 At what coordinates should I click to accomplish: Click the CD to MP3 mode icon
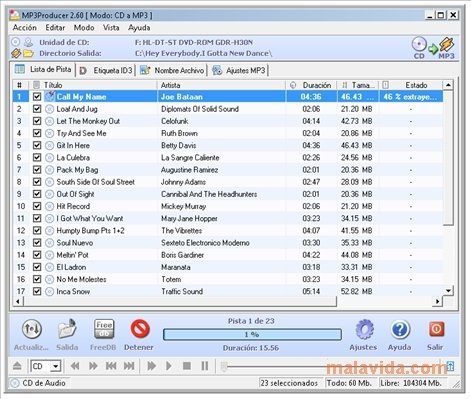pyautogui.click(x=433, y=48)
